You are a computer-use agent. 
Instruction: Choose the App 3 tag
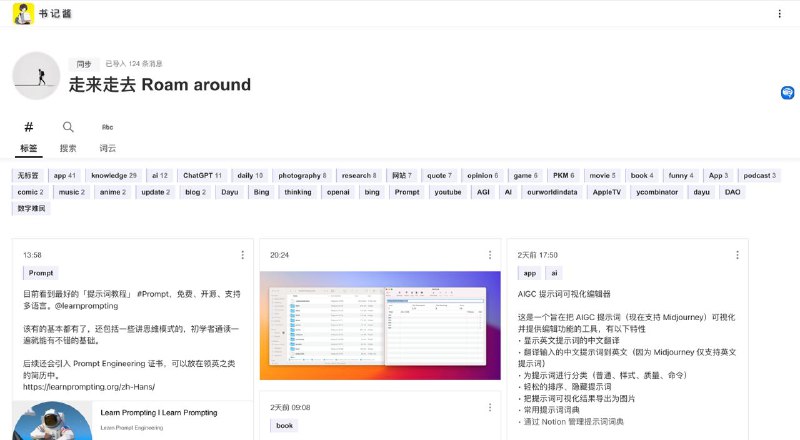coord(718,176)
